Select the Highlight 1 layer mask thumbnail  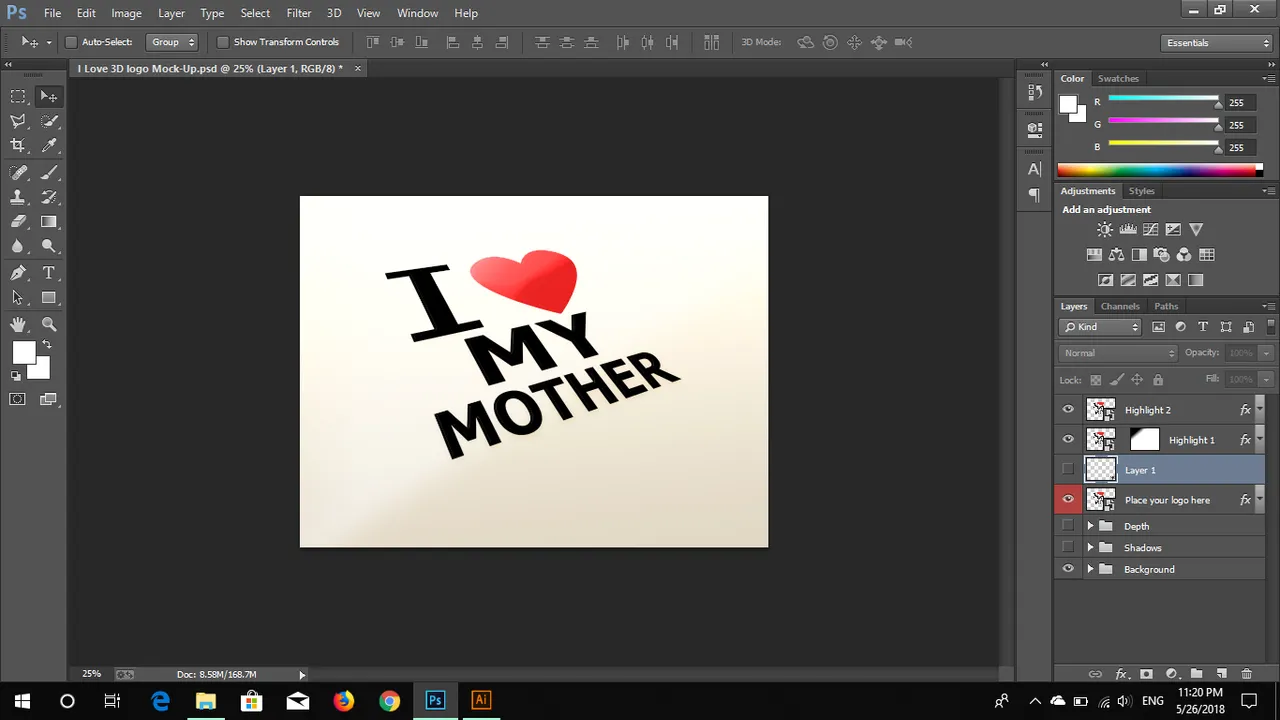click(x=1144, y=439)
